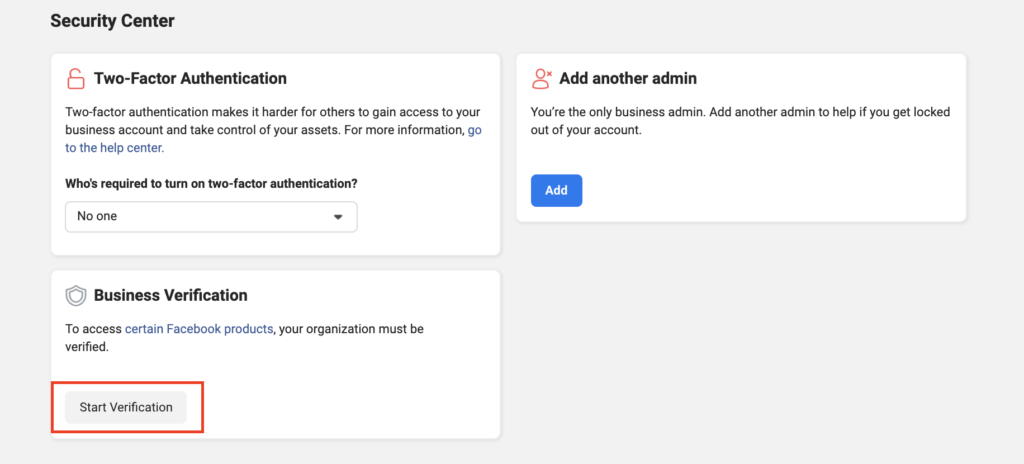
Task: Click the person icon beside Add another admin
Action: [x=542, y=78]
